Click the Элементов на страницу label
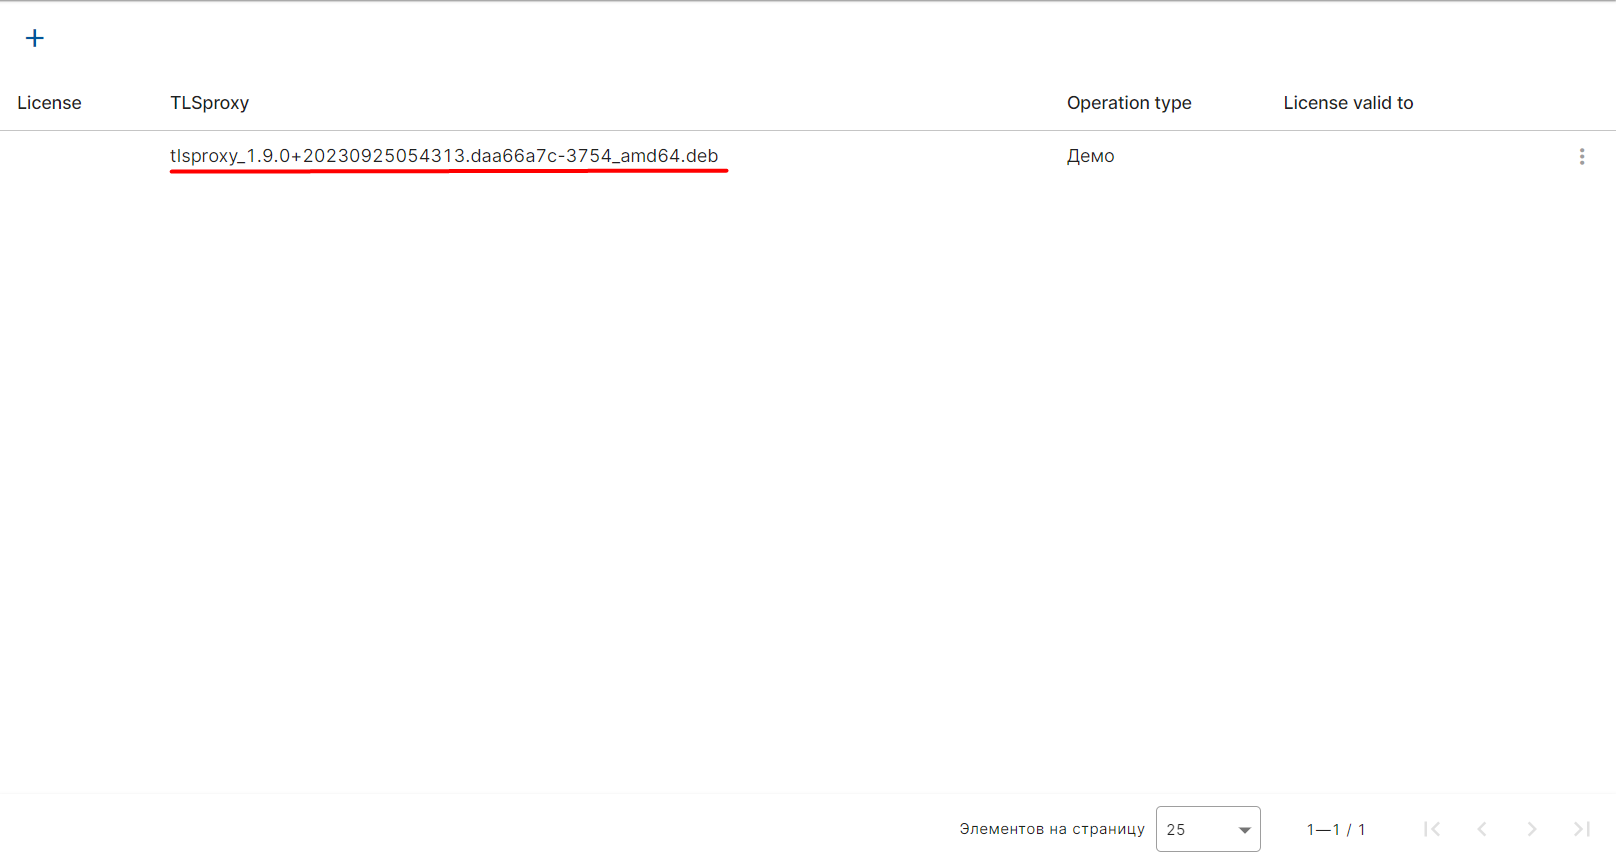1616x863 pixels. (1051, 829)
